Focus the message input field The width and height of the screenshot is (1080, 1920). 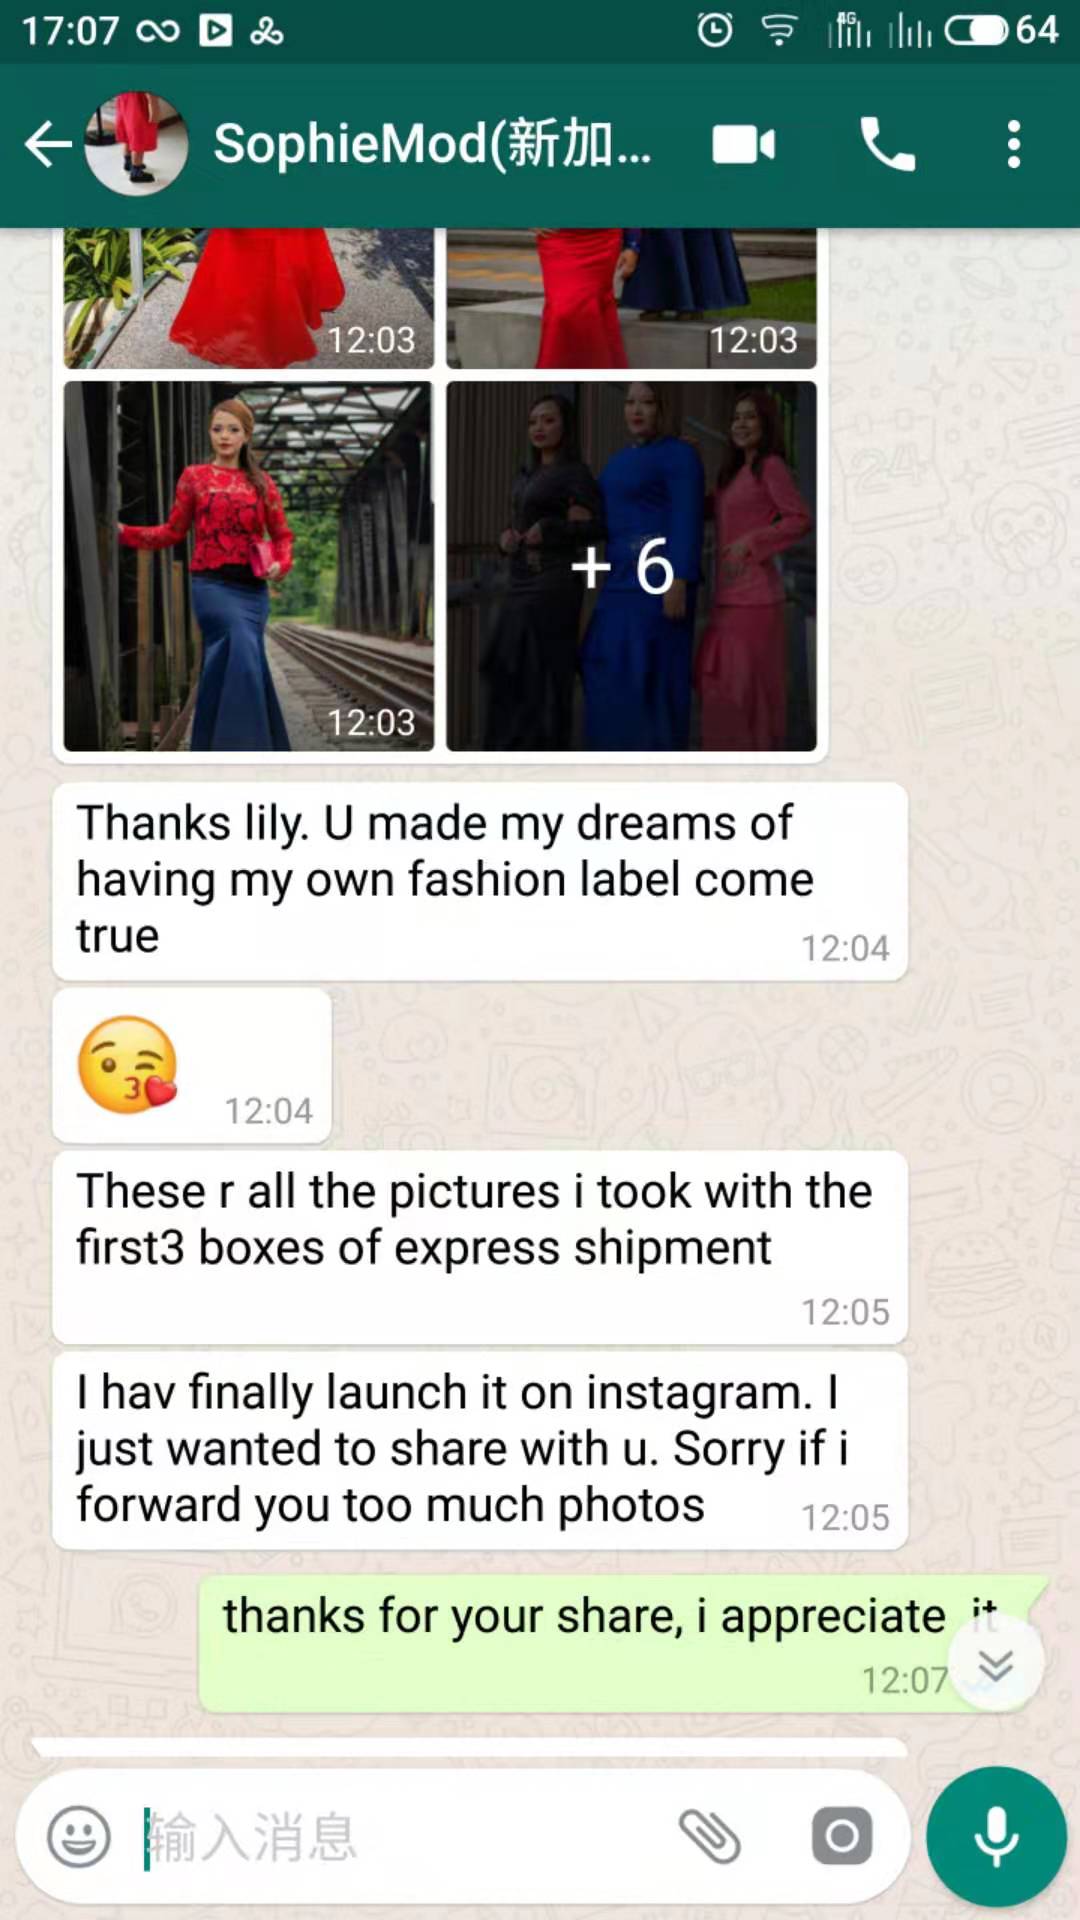point(400,1837)
